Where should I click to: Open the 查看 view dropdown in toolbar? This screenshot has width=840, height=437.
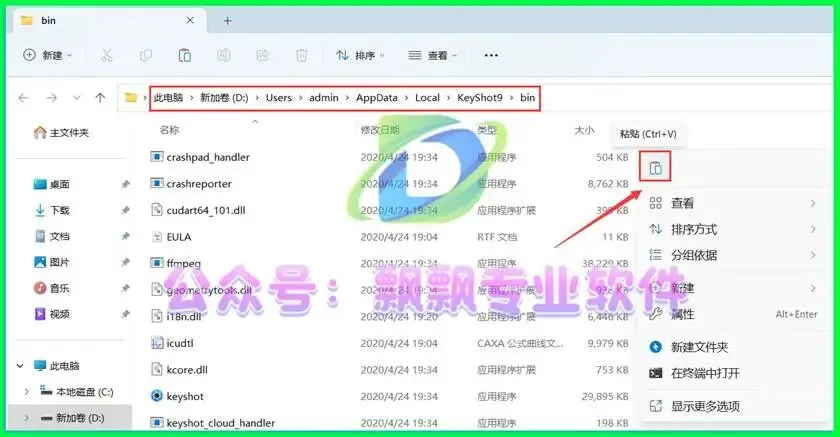click(x=432, y=55)
